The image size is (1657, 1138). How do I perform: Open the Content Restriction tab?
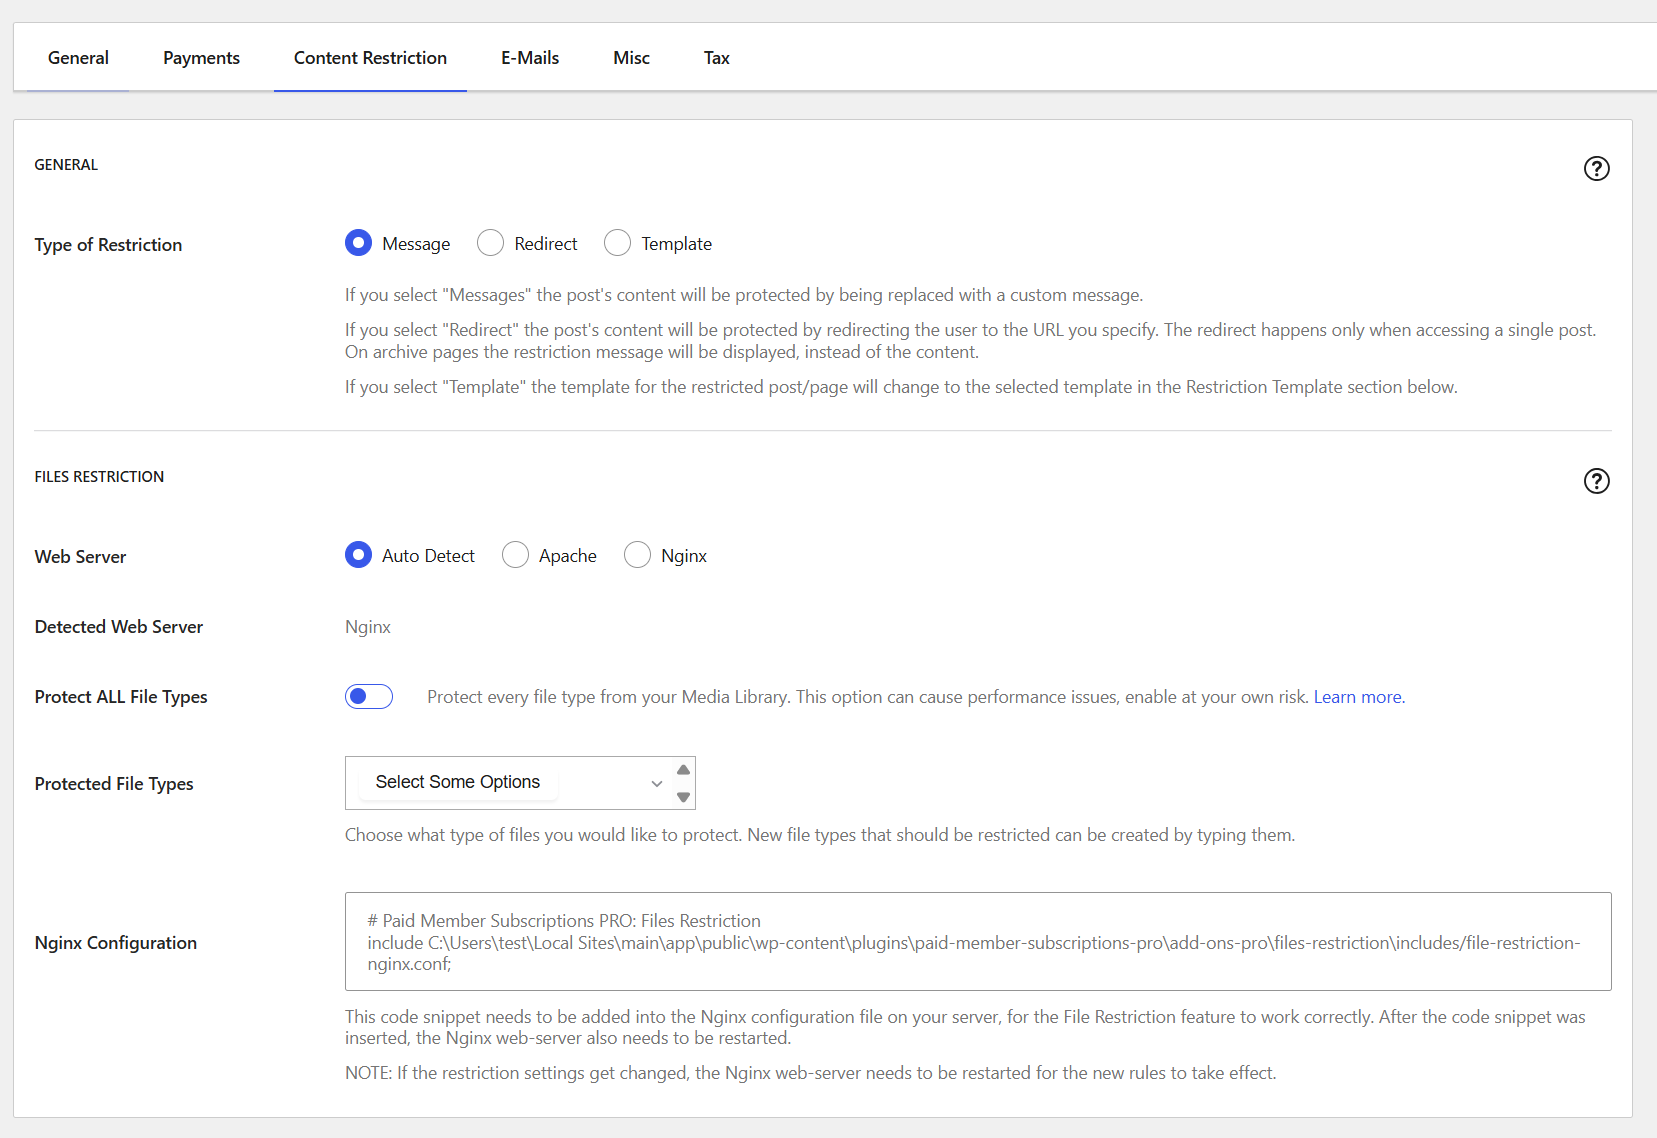click(370, 58)
